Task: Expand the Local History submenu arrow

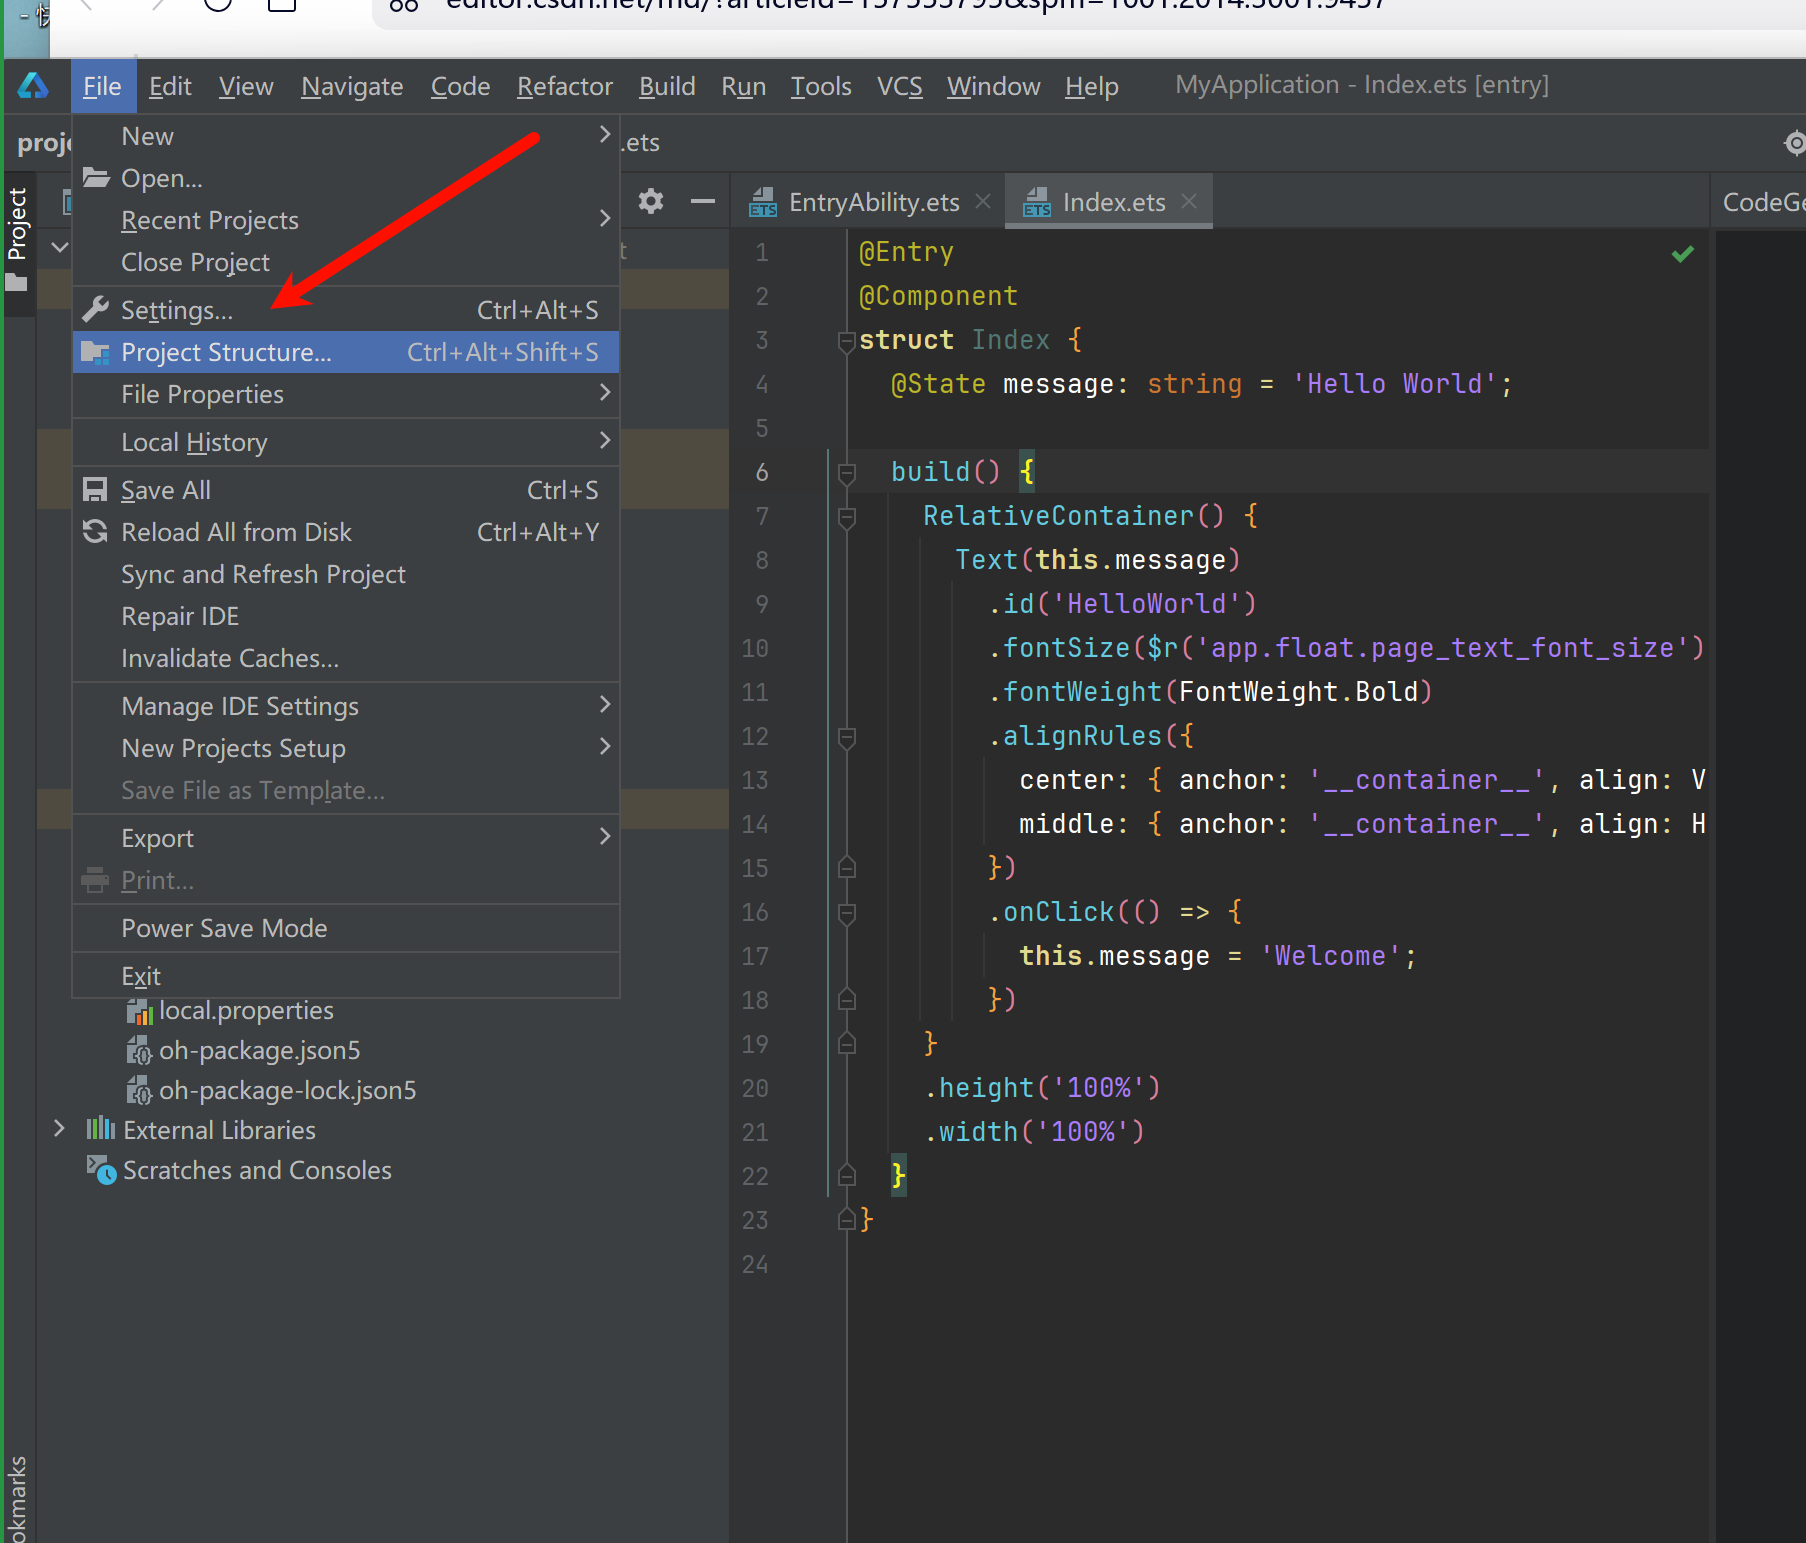Action: coord(604,440)
